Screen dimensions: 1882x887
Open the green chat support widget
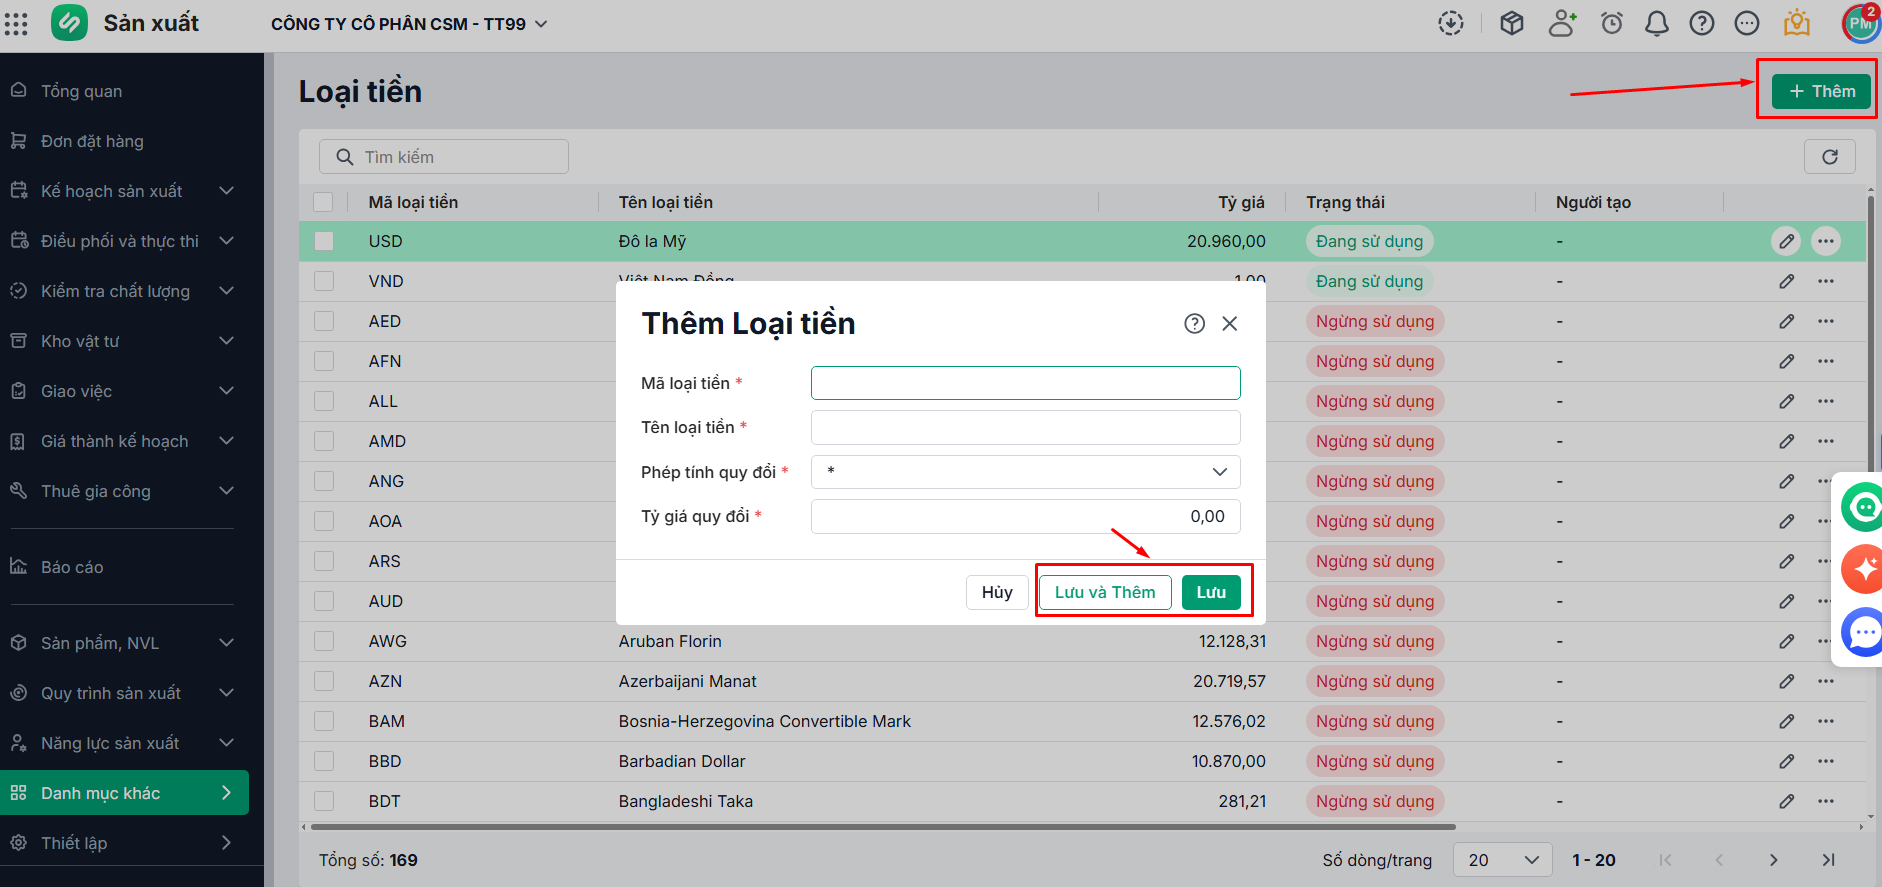coord(1863,507)
